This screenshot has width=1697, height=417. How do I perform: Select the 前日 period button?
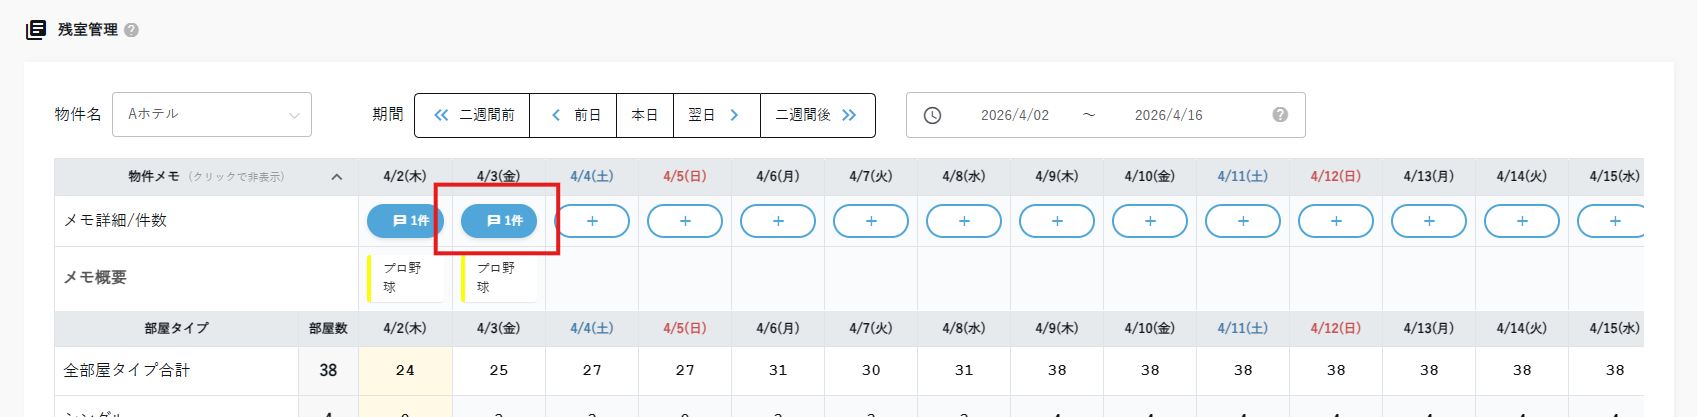click(574, 115)
